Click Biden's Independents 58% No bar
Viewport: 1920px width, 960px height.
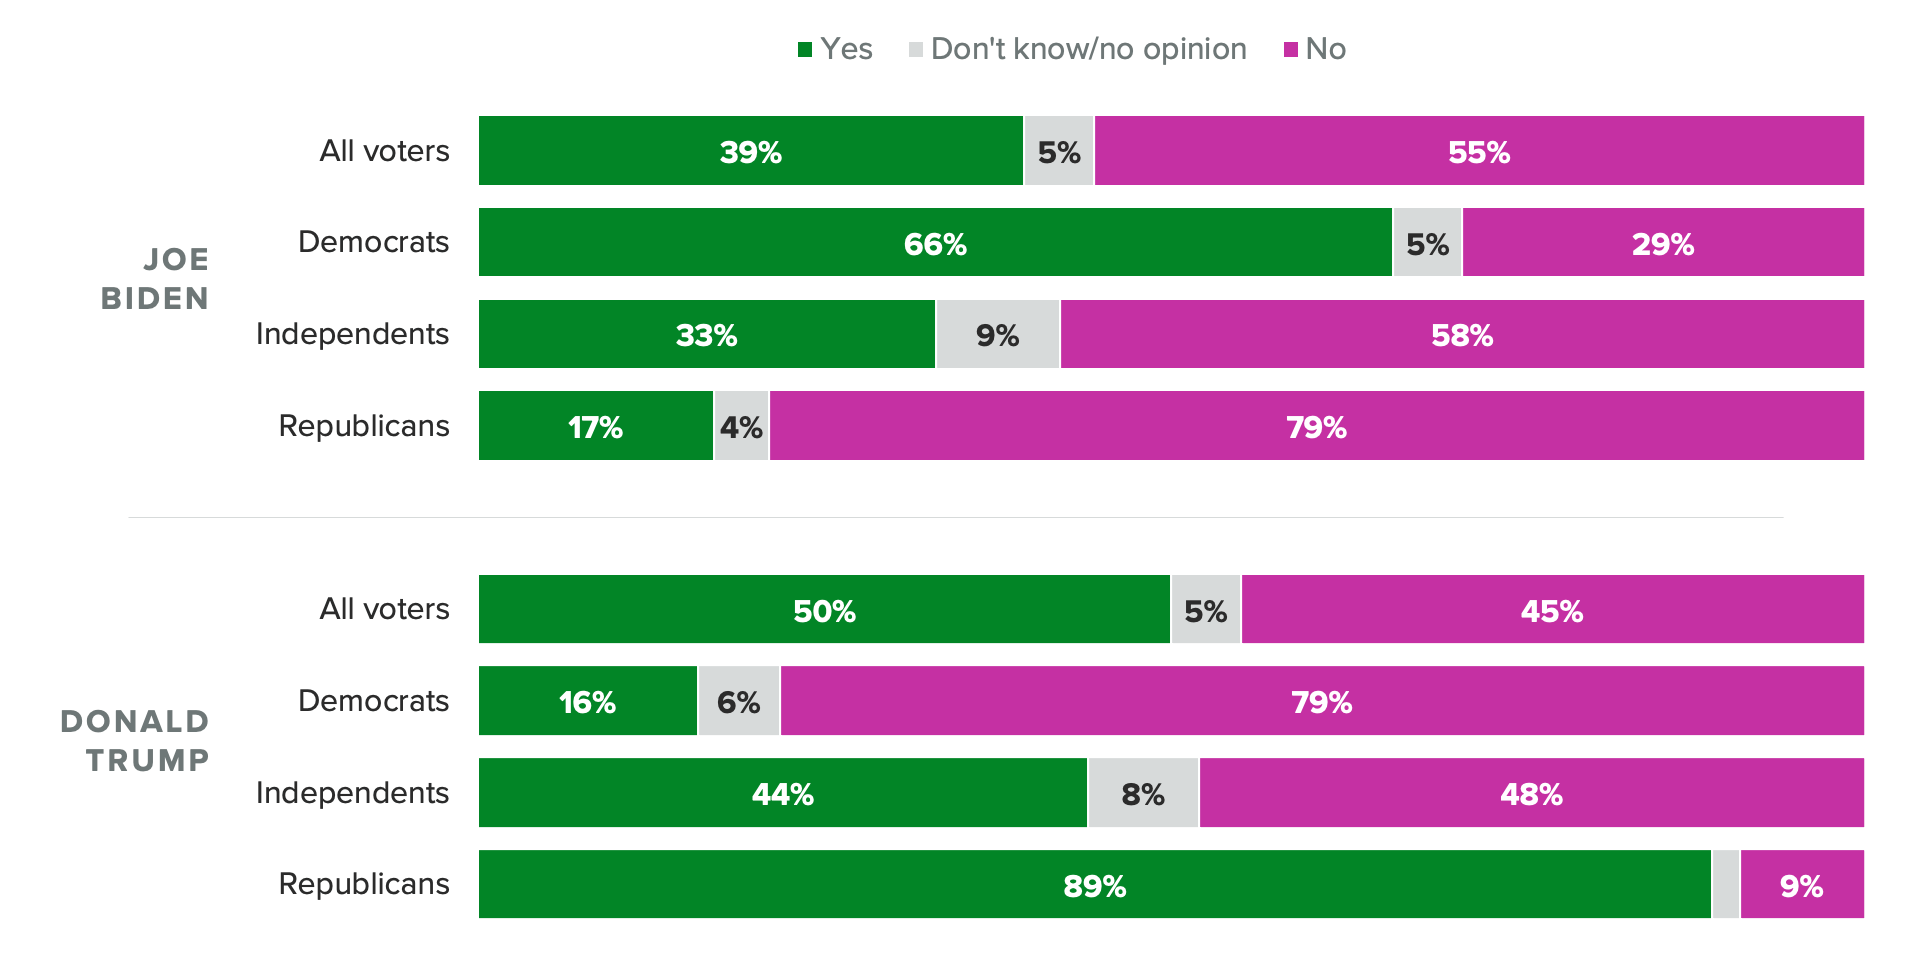coord(1461,335)
